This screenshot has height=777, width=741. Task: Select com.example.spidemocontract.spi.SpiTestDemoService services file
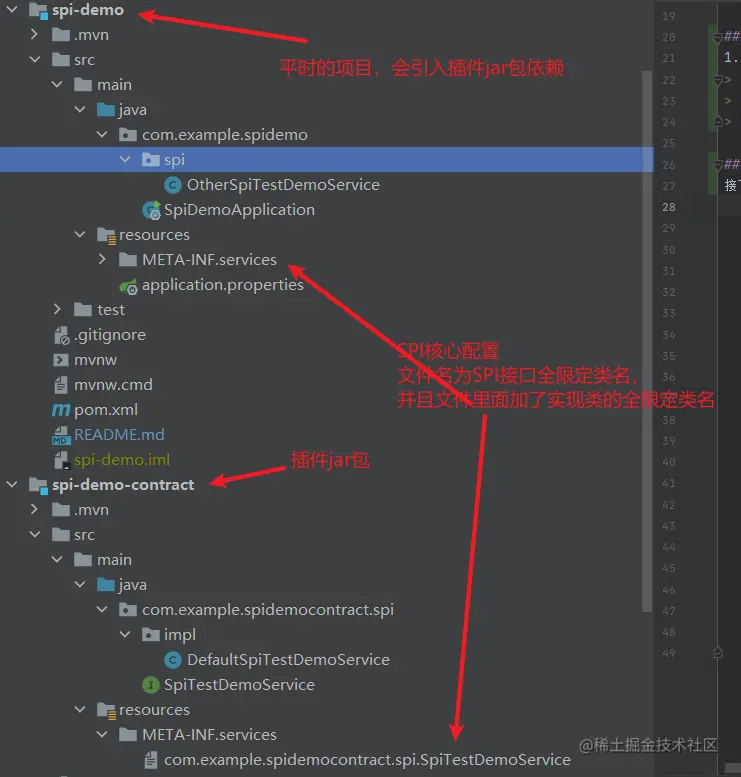tap(367, 760)
